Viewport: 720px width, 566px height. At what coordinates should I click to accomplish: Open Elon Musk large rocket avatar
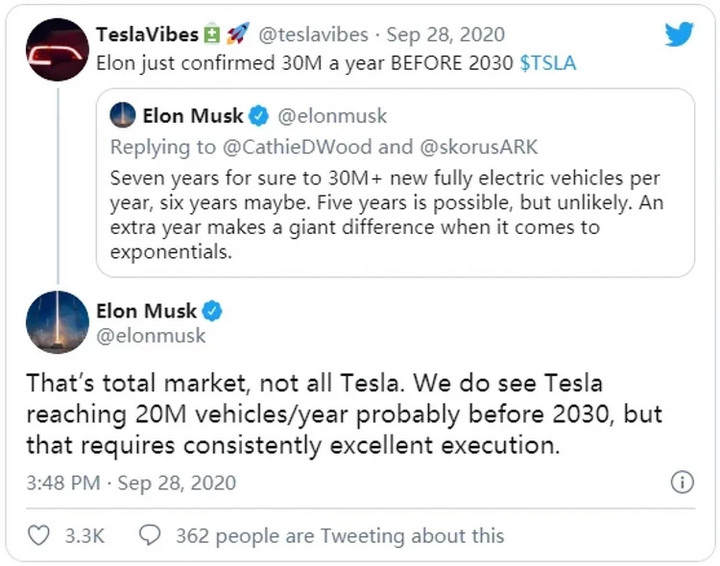pos(57,322)
